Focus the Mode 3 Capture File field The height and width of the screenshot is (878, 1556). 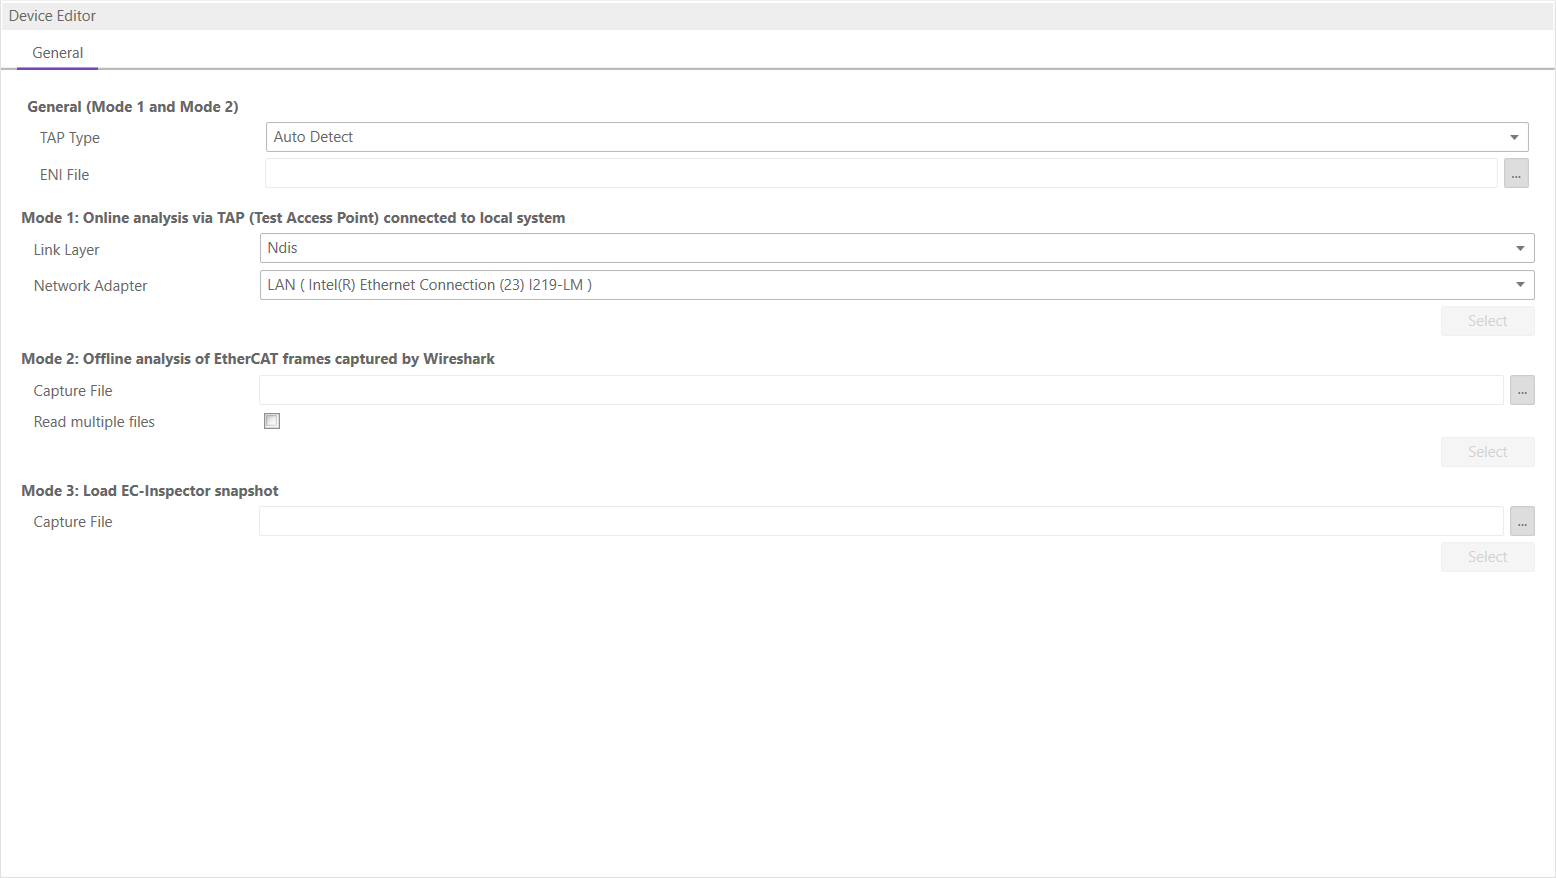click(x=880, y=521)
